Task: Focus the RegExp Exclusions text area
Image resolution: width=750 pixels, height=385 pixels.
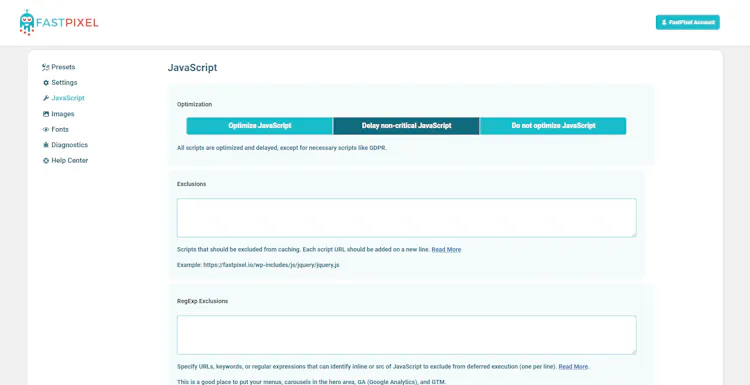Action: (x=407, y=335)
